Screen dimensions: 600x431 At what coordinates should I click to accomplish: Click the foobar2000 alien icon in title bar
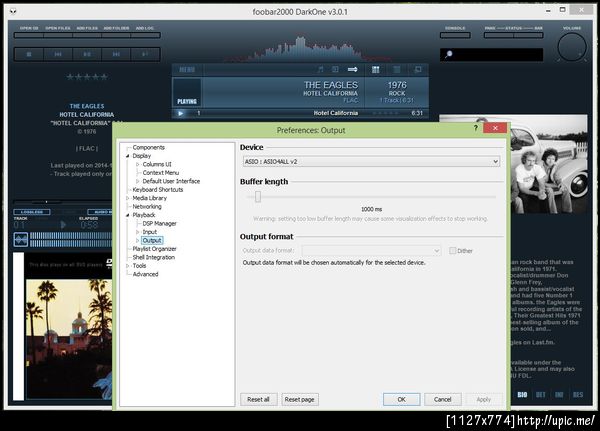pos(14,11)
